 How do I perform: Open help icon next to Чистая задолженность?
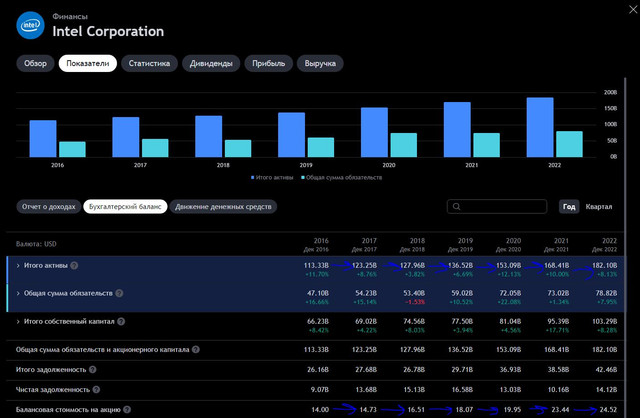pos(96,389)
